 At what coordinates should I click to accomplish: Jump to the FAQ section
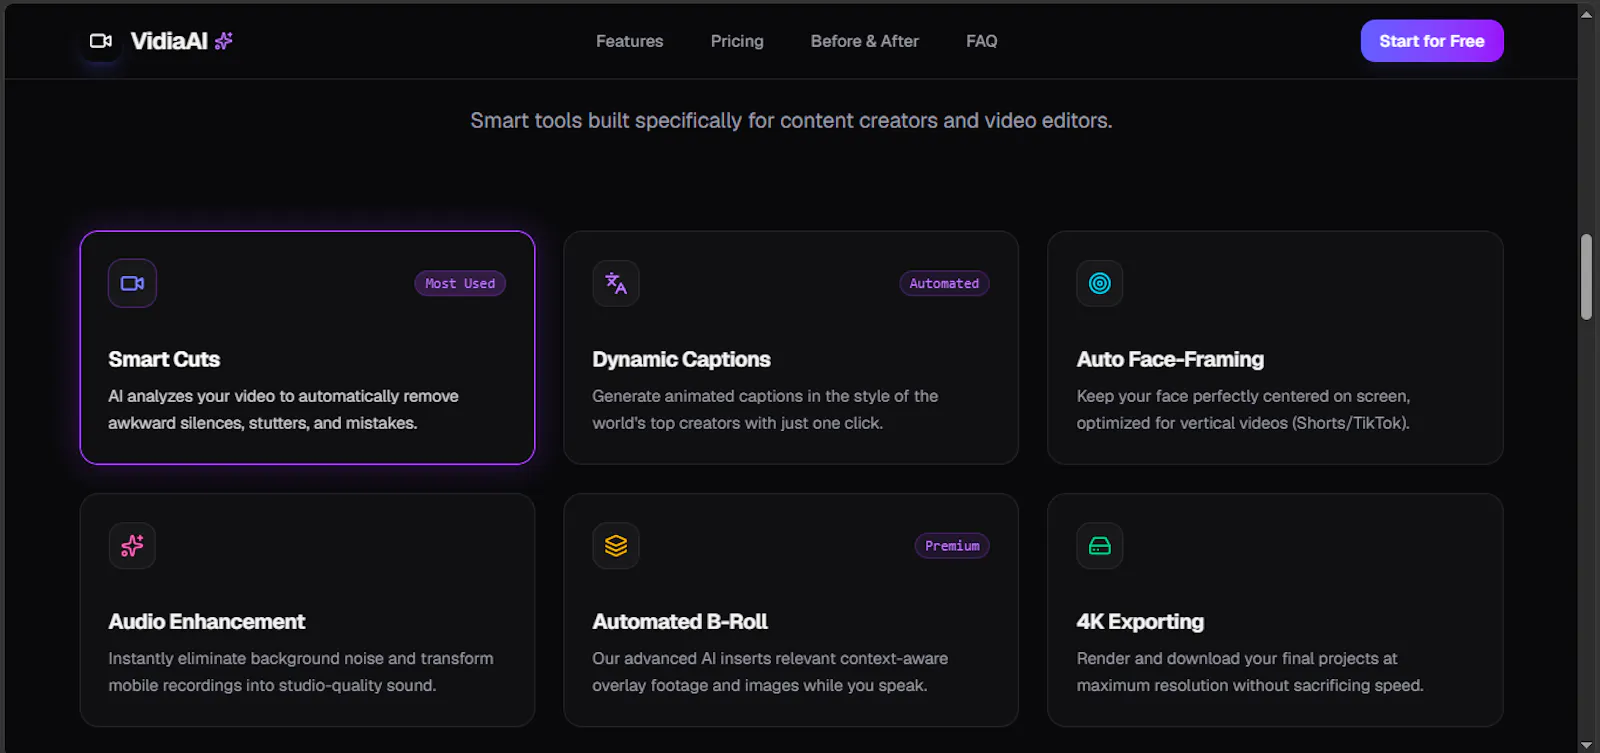click(x=982, y=41)
